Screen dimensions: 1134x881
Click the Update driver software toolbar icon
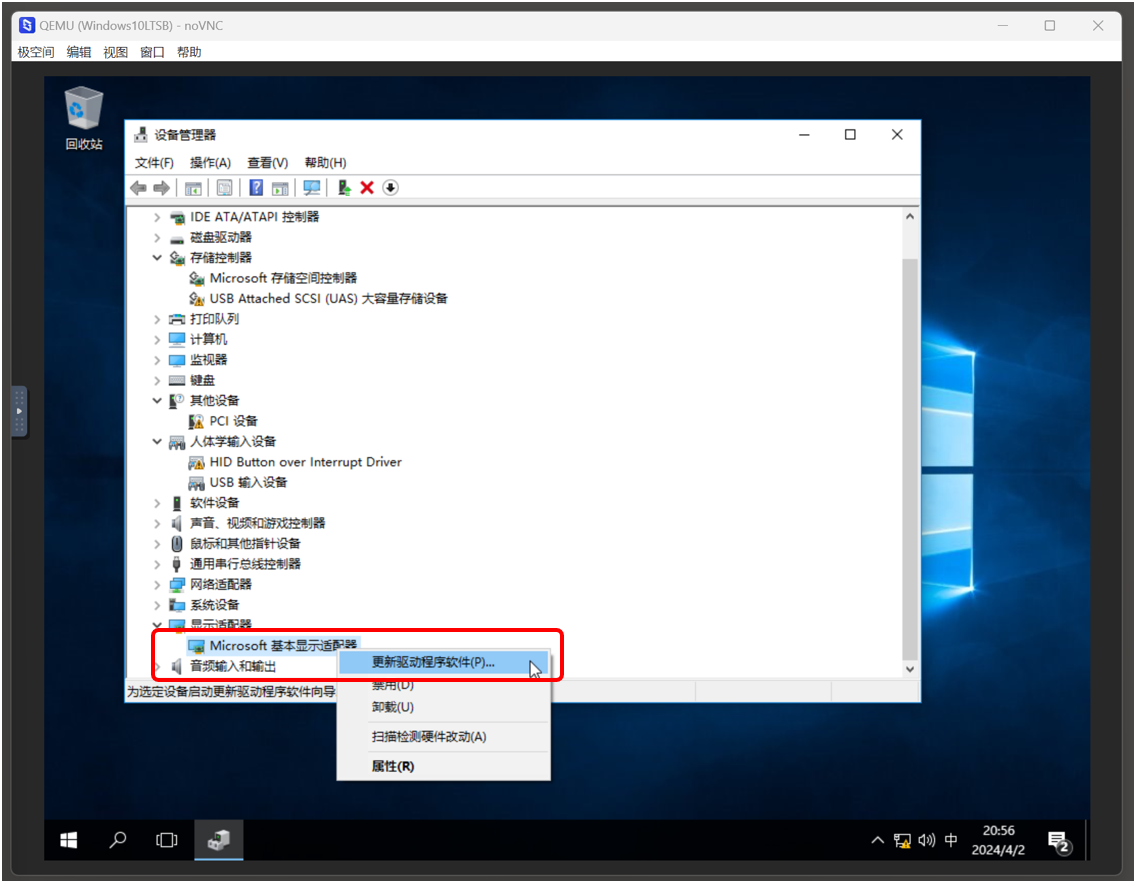[x=343, y=187]
